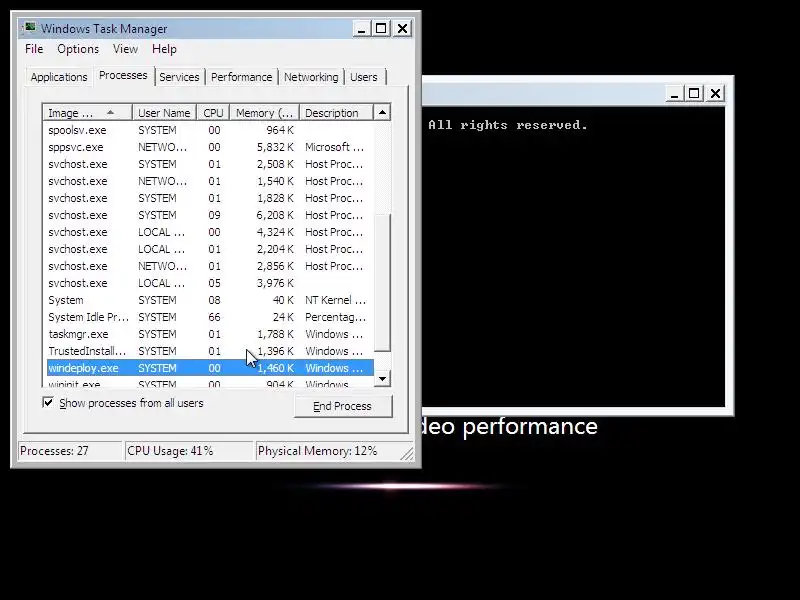Click Physical Memory: 12% status entry

coord(329,451)
